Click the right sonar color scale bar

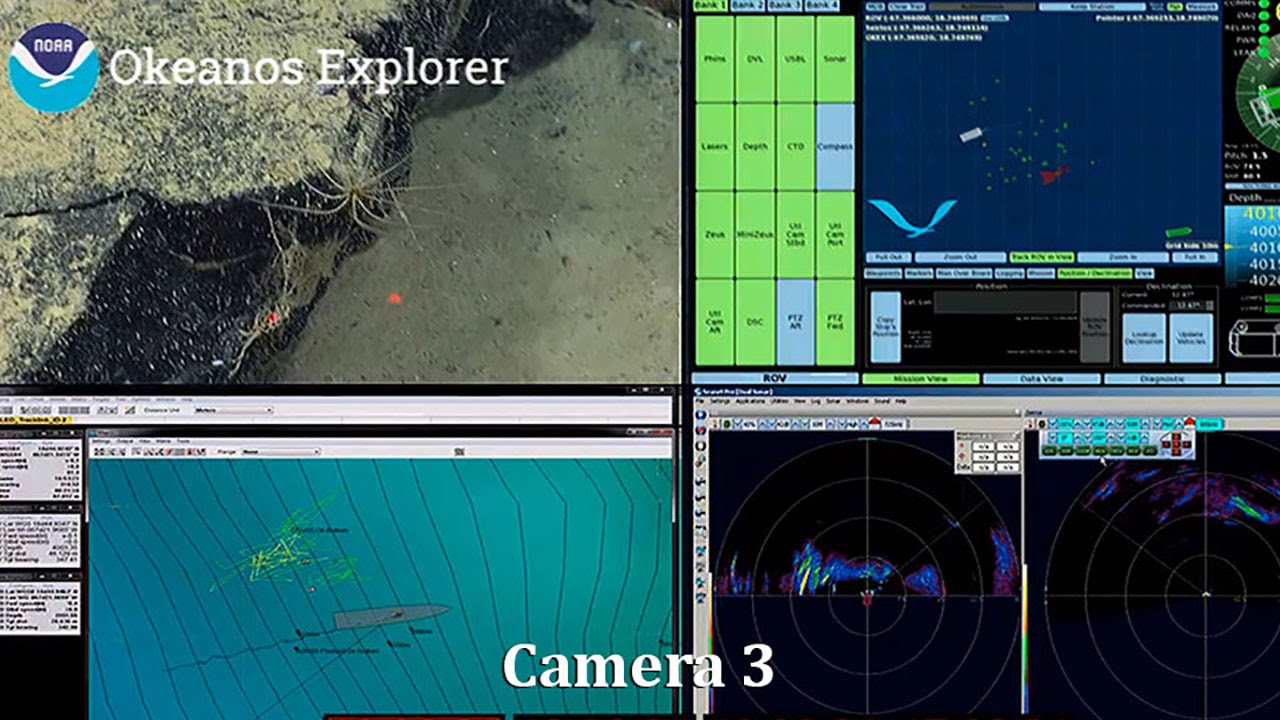tap(1025, 640)
